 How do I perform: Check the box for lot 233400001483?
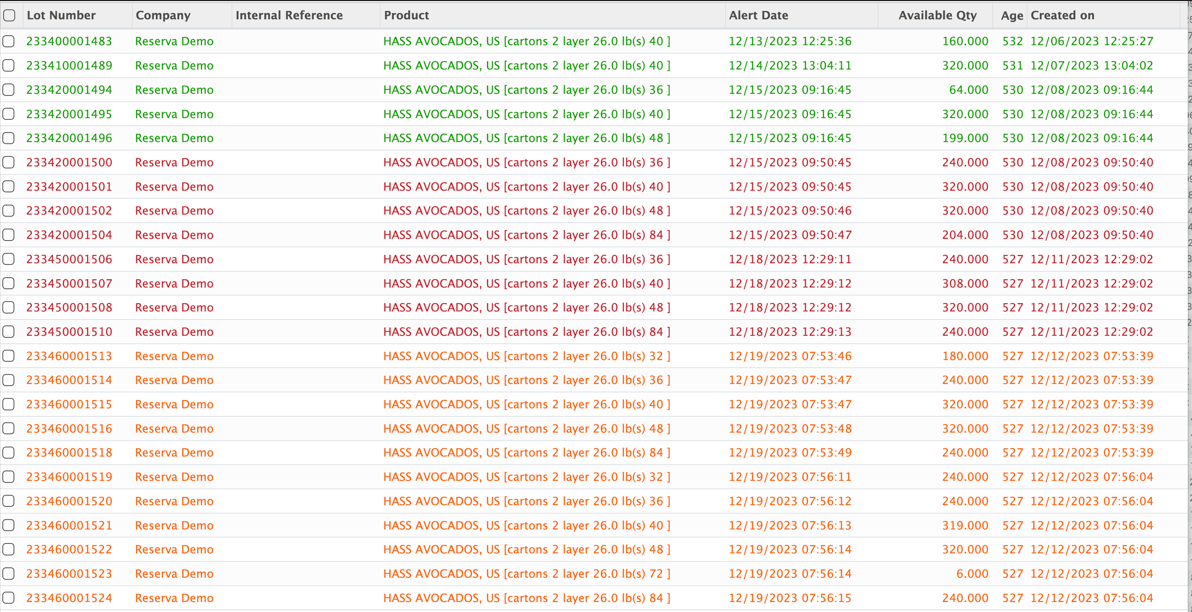(8, 42)
